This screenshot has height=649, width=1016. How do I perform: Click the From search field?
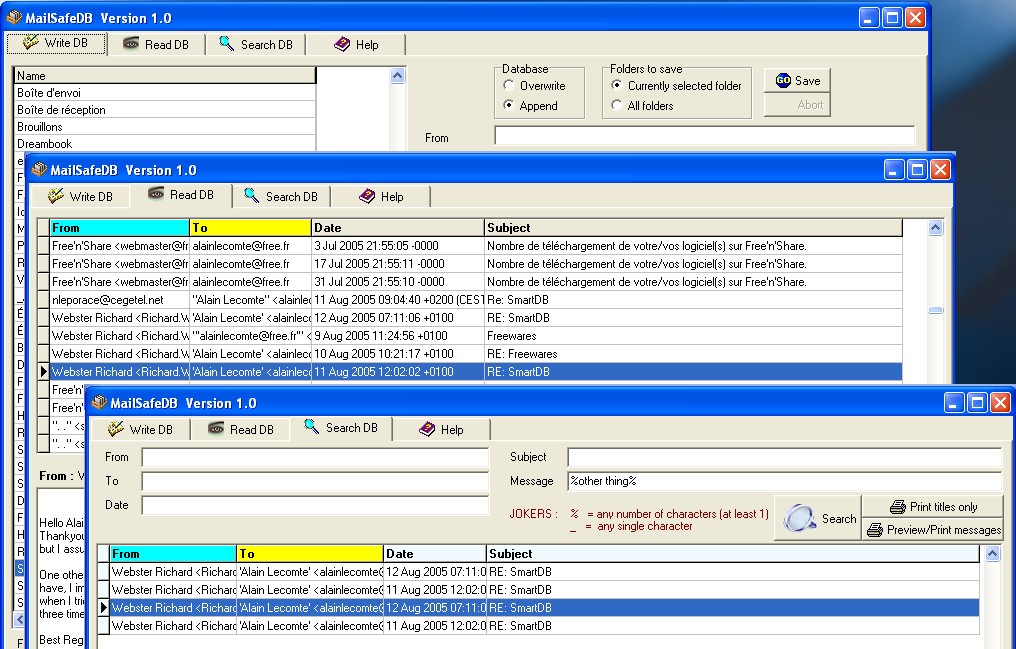[x=315, y=457]
